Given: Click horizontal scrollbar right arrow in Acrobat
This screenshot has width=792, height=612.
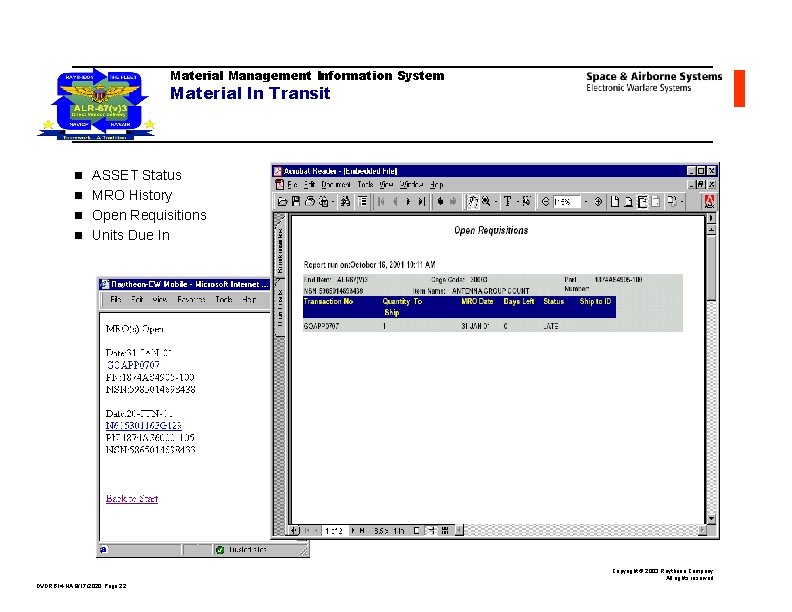Looking at the screenshot, I should tap(702, 530).
